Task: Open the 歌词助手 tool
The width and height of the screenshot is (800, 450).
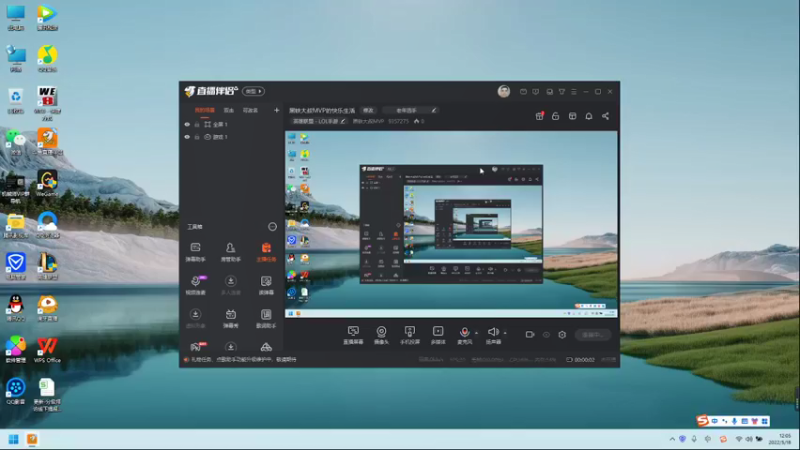Action: click(x=266, y=318)
